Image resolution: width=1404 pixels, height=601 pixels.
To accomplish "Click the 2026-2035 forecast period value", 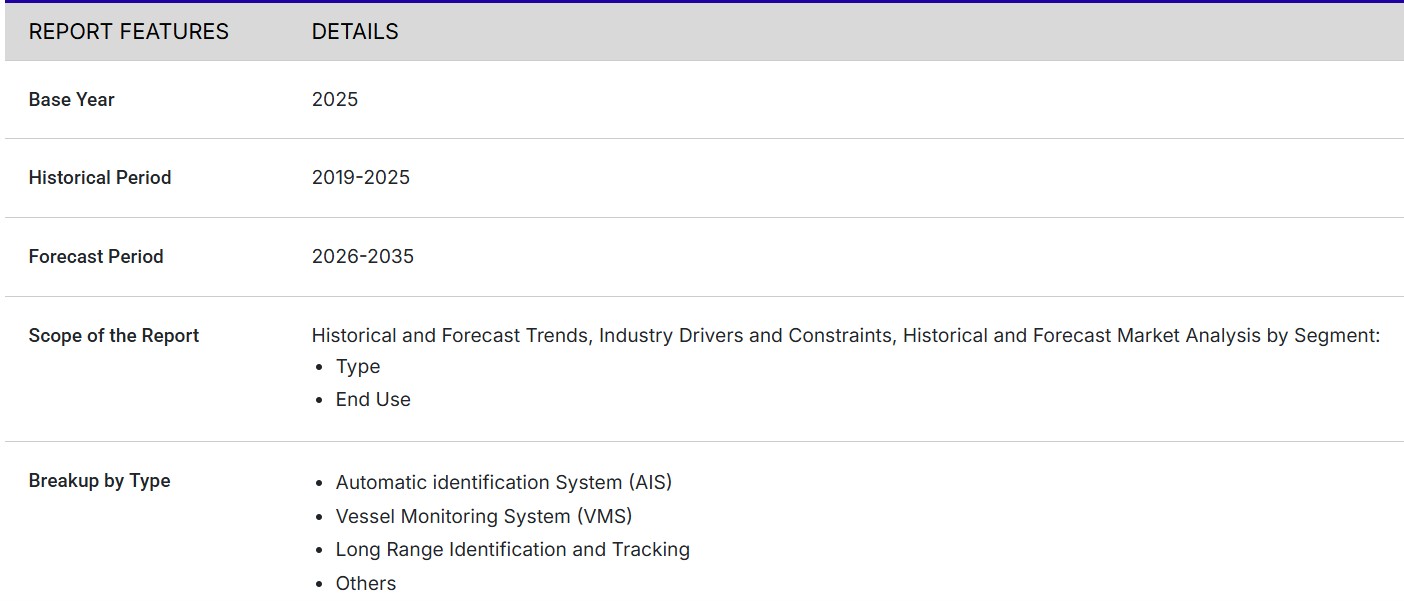I will (x=362, y=257).
